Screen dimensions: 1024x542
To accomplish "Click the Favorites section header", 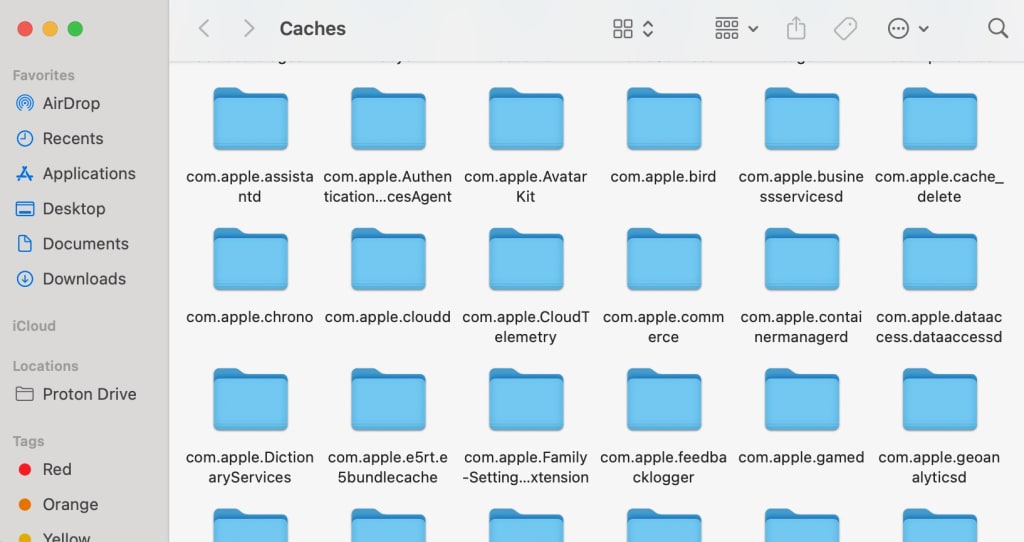I will 43,75.
